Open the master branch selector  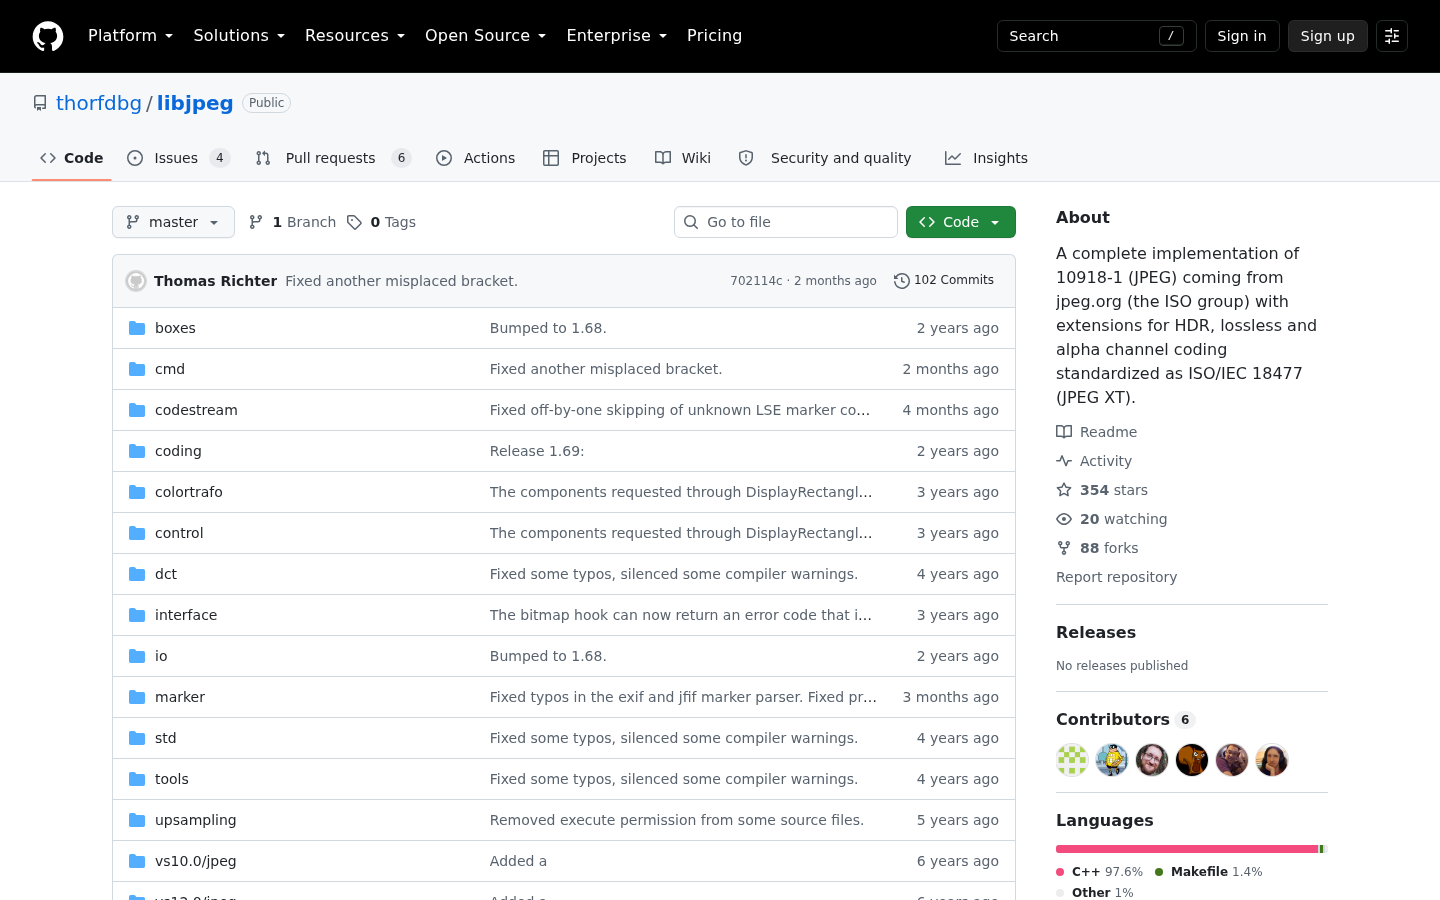173,222
